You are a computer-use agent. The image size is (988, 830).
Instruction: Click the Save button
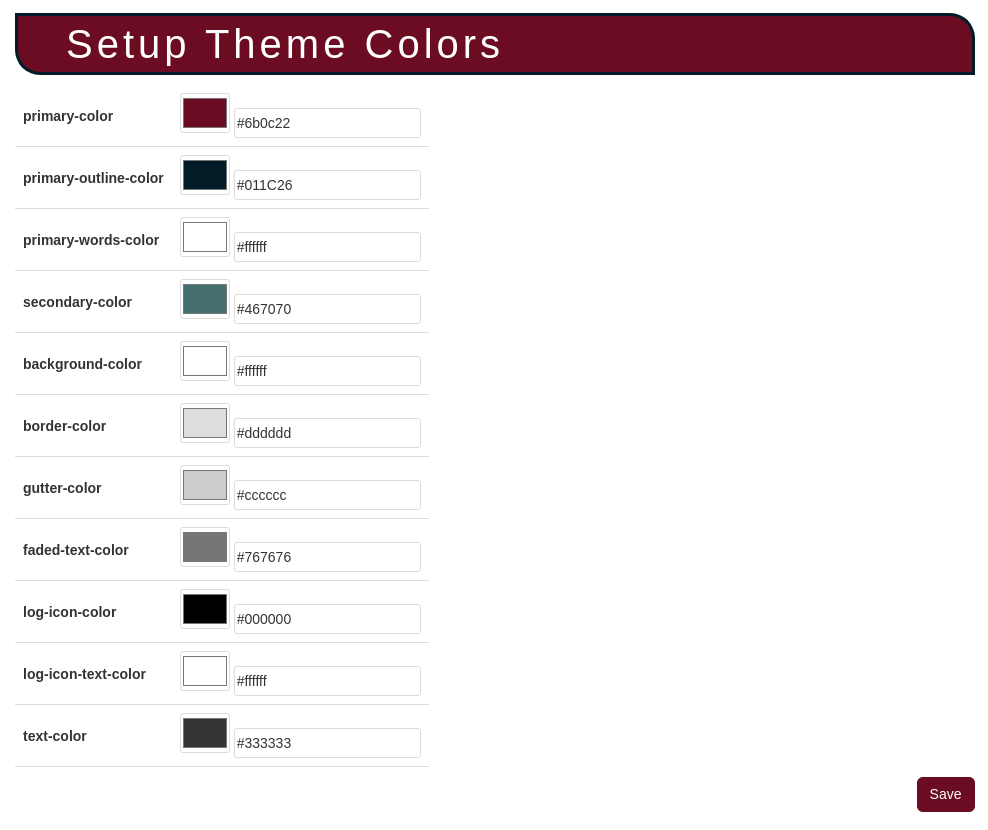pos(945,794)
